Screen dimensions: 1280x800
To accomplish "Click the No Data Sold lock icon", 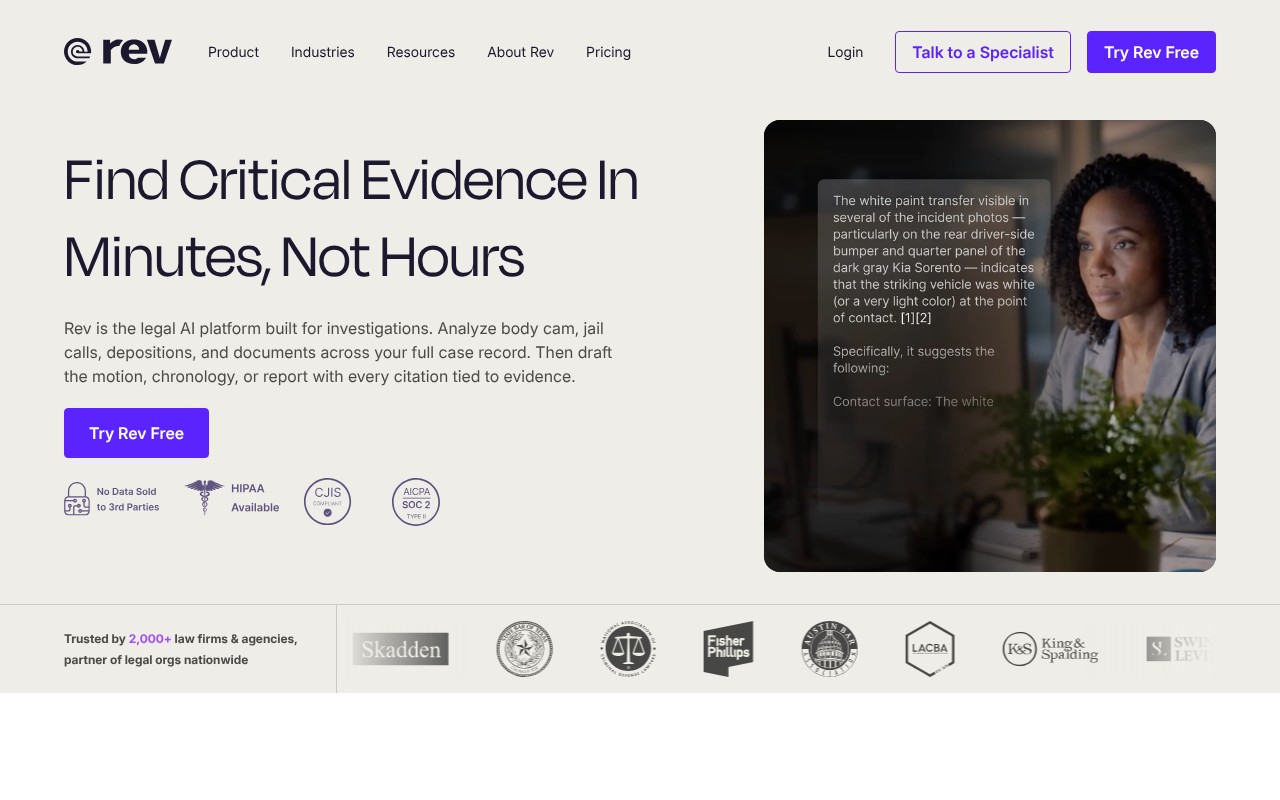I will [x=77, y=499].
